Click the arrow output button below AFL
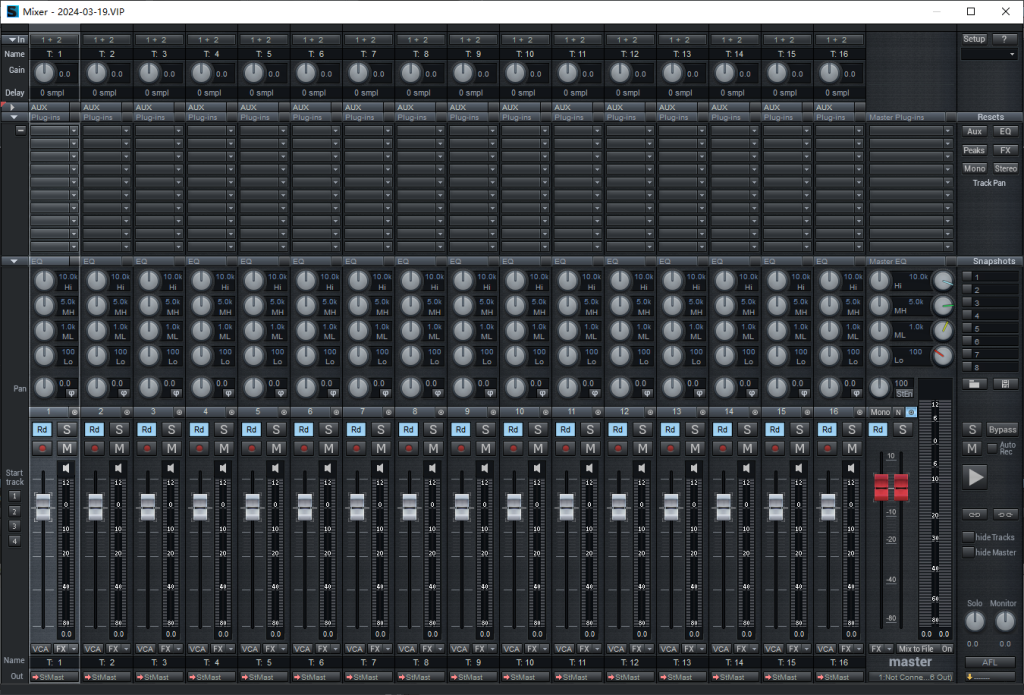This screenshot has height=695, width=1024. pyautogui.click(x=989, y=677)
